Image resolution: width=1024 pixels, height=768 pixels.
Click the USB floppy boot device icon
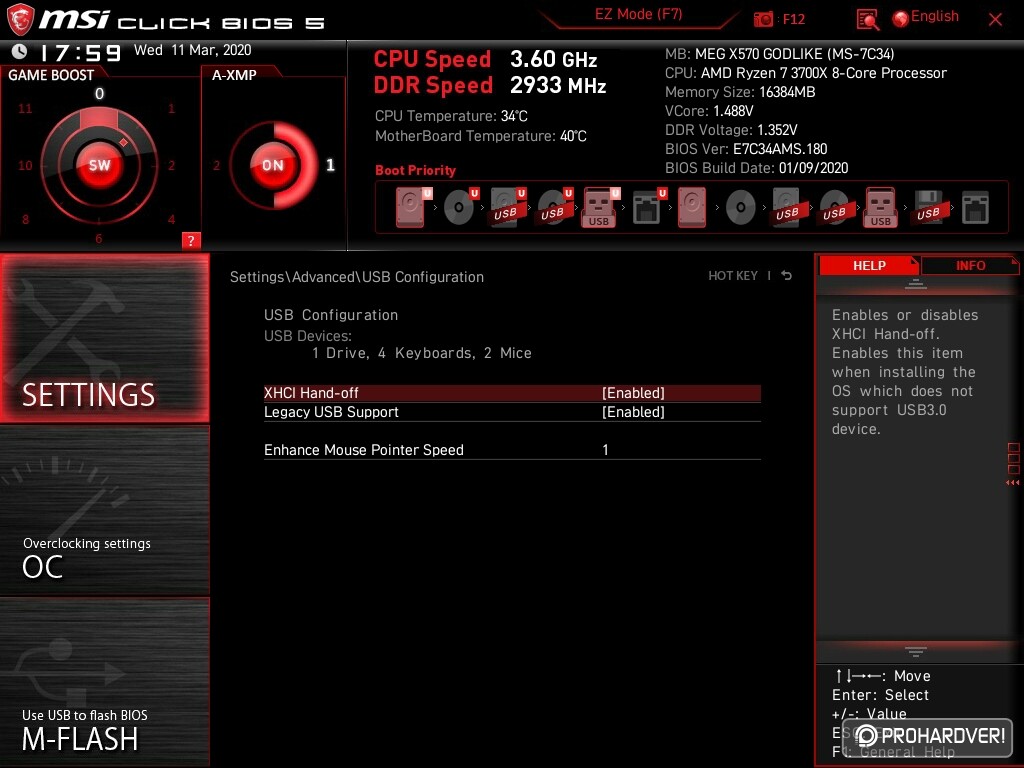928,208
